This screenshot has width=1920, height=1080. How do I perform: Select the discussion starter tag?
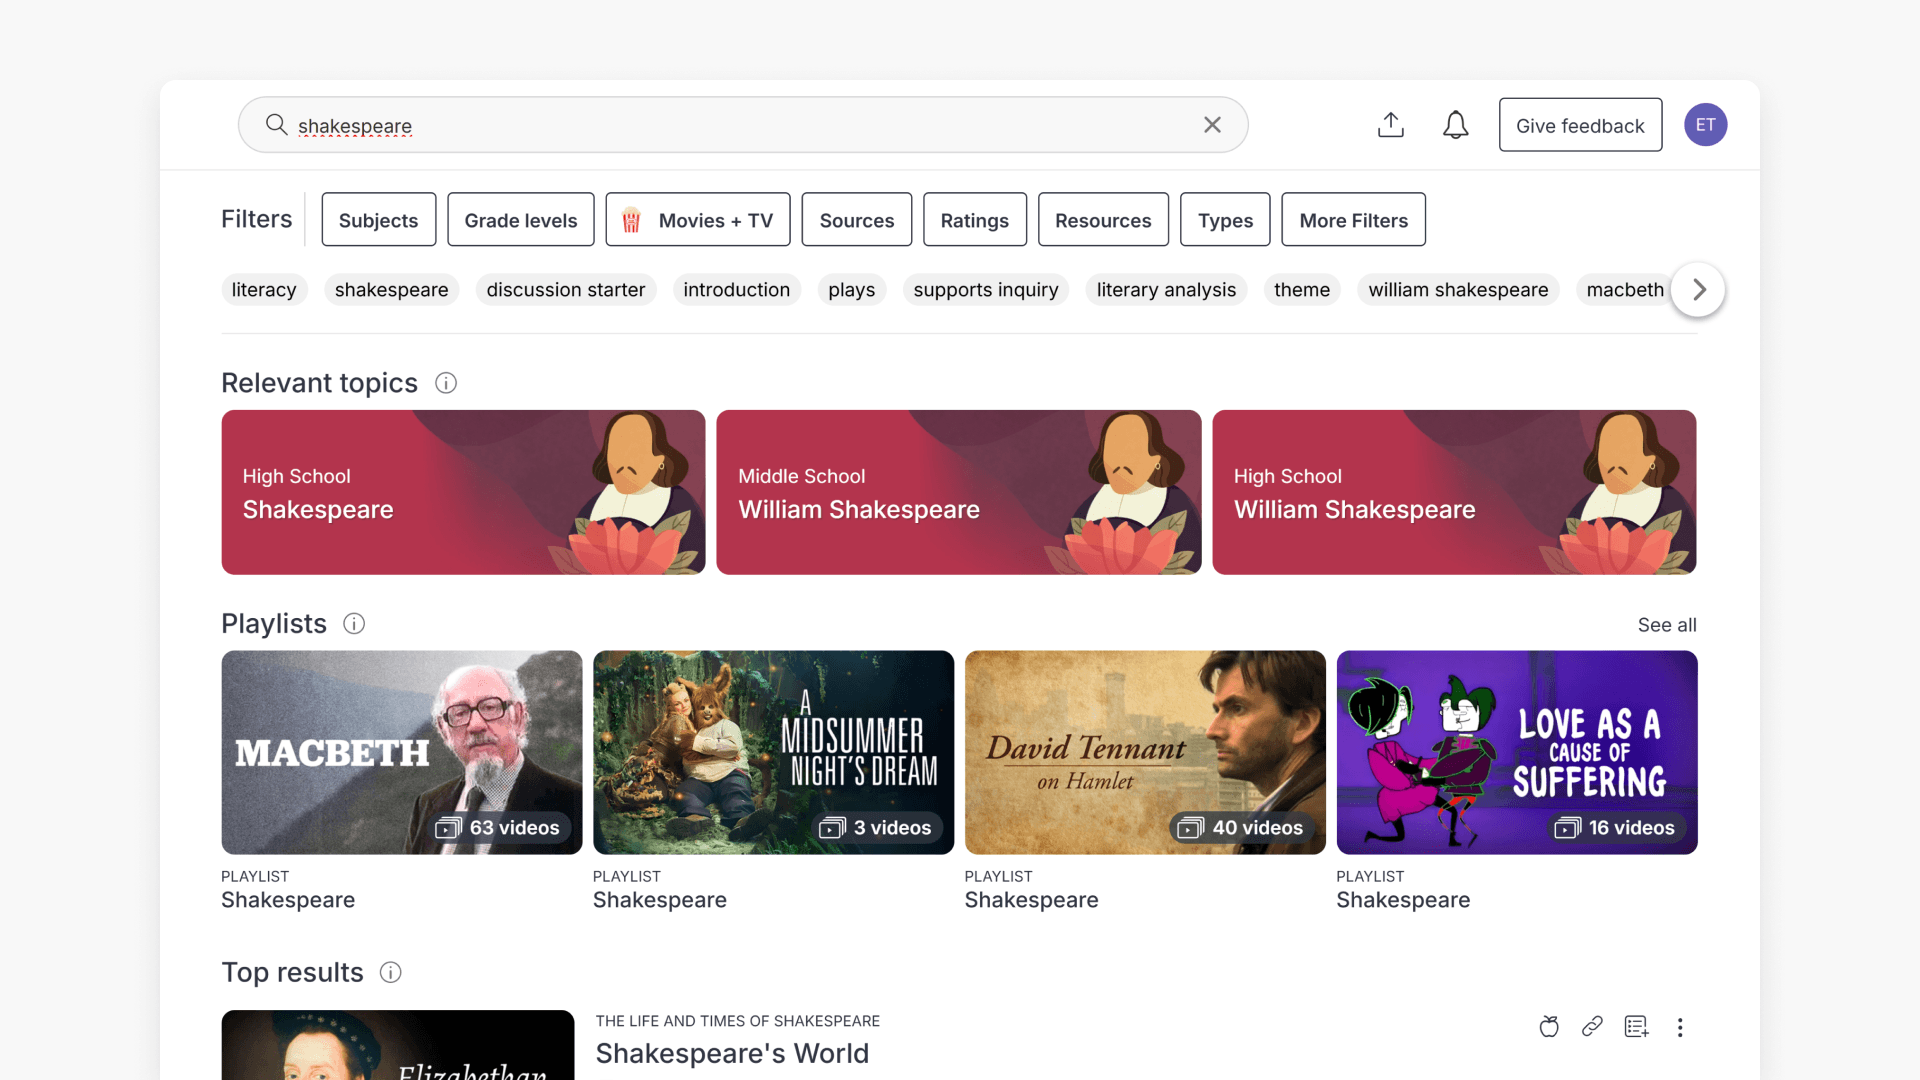point(565,290)
